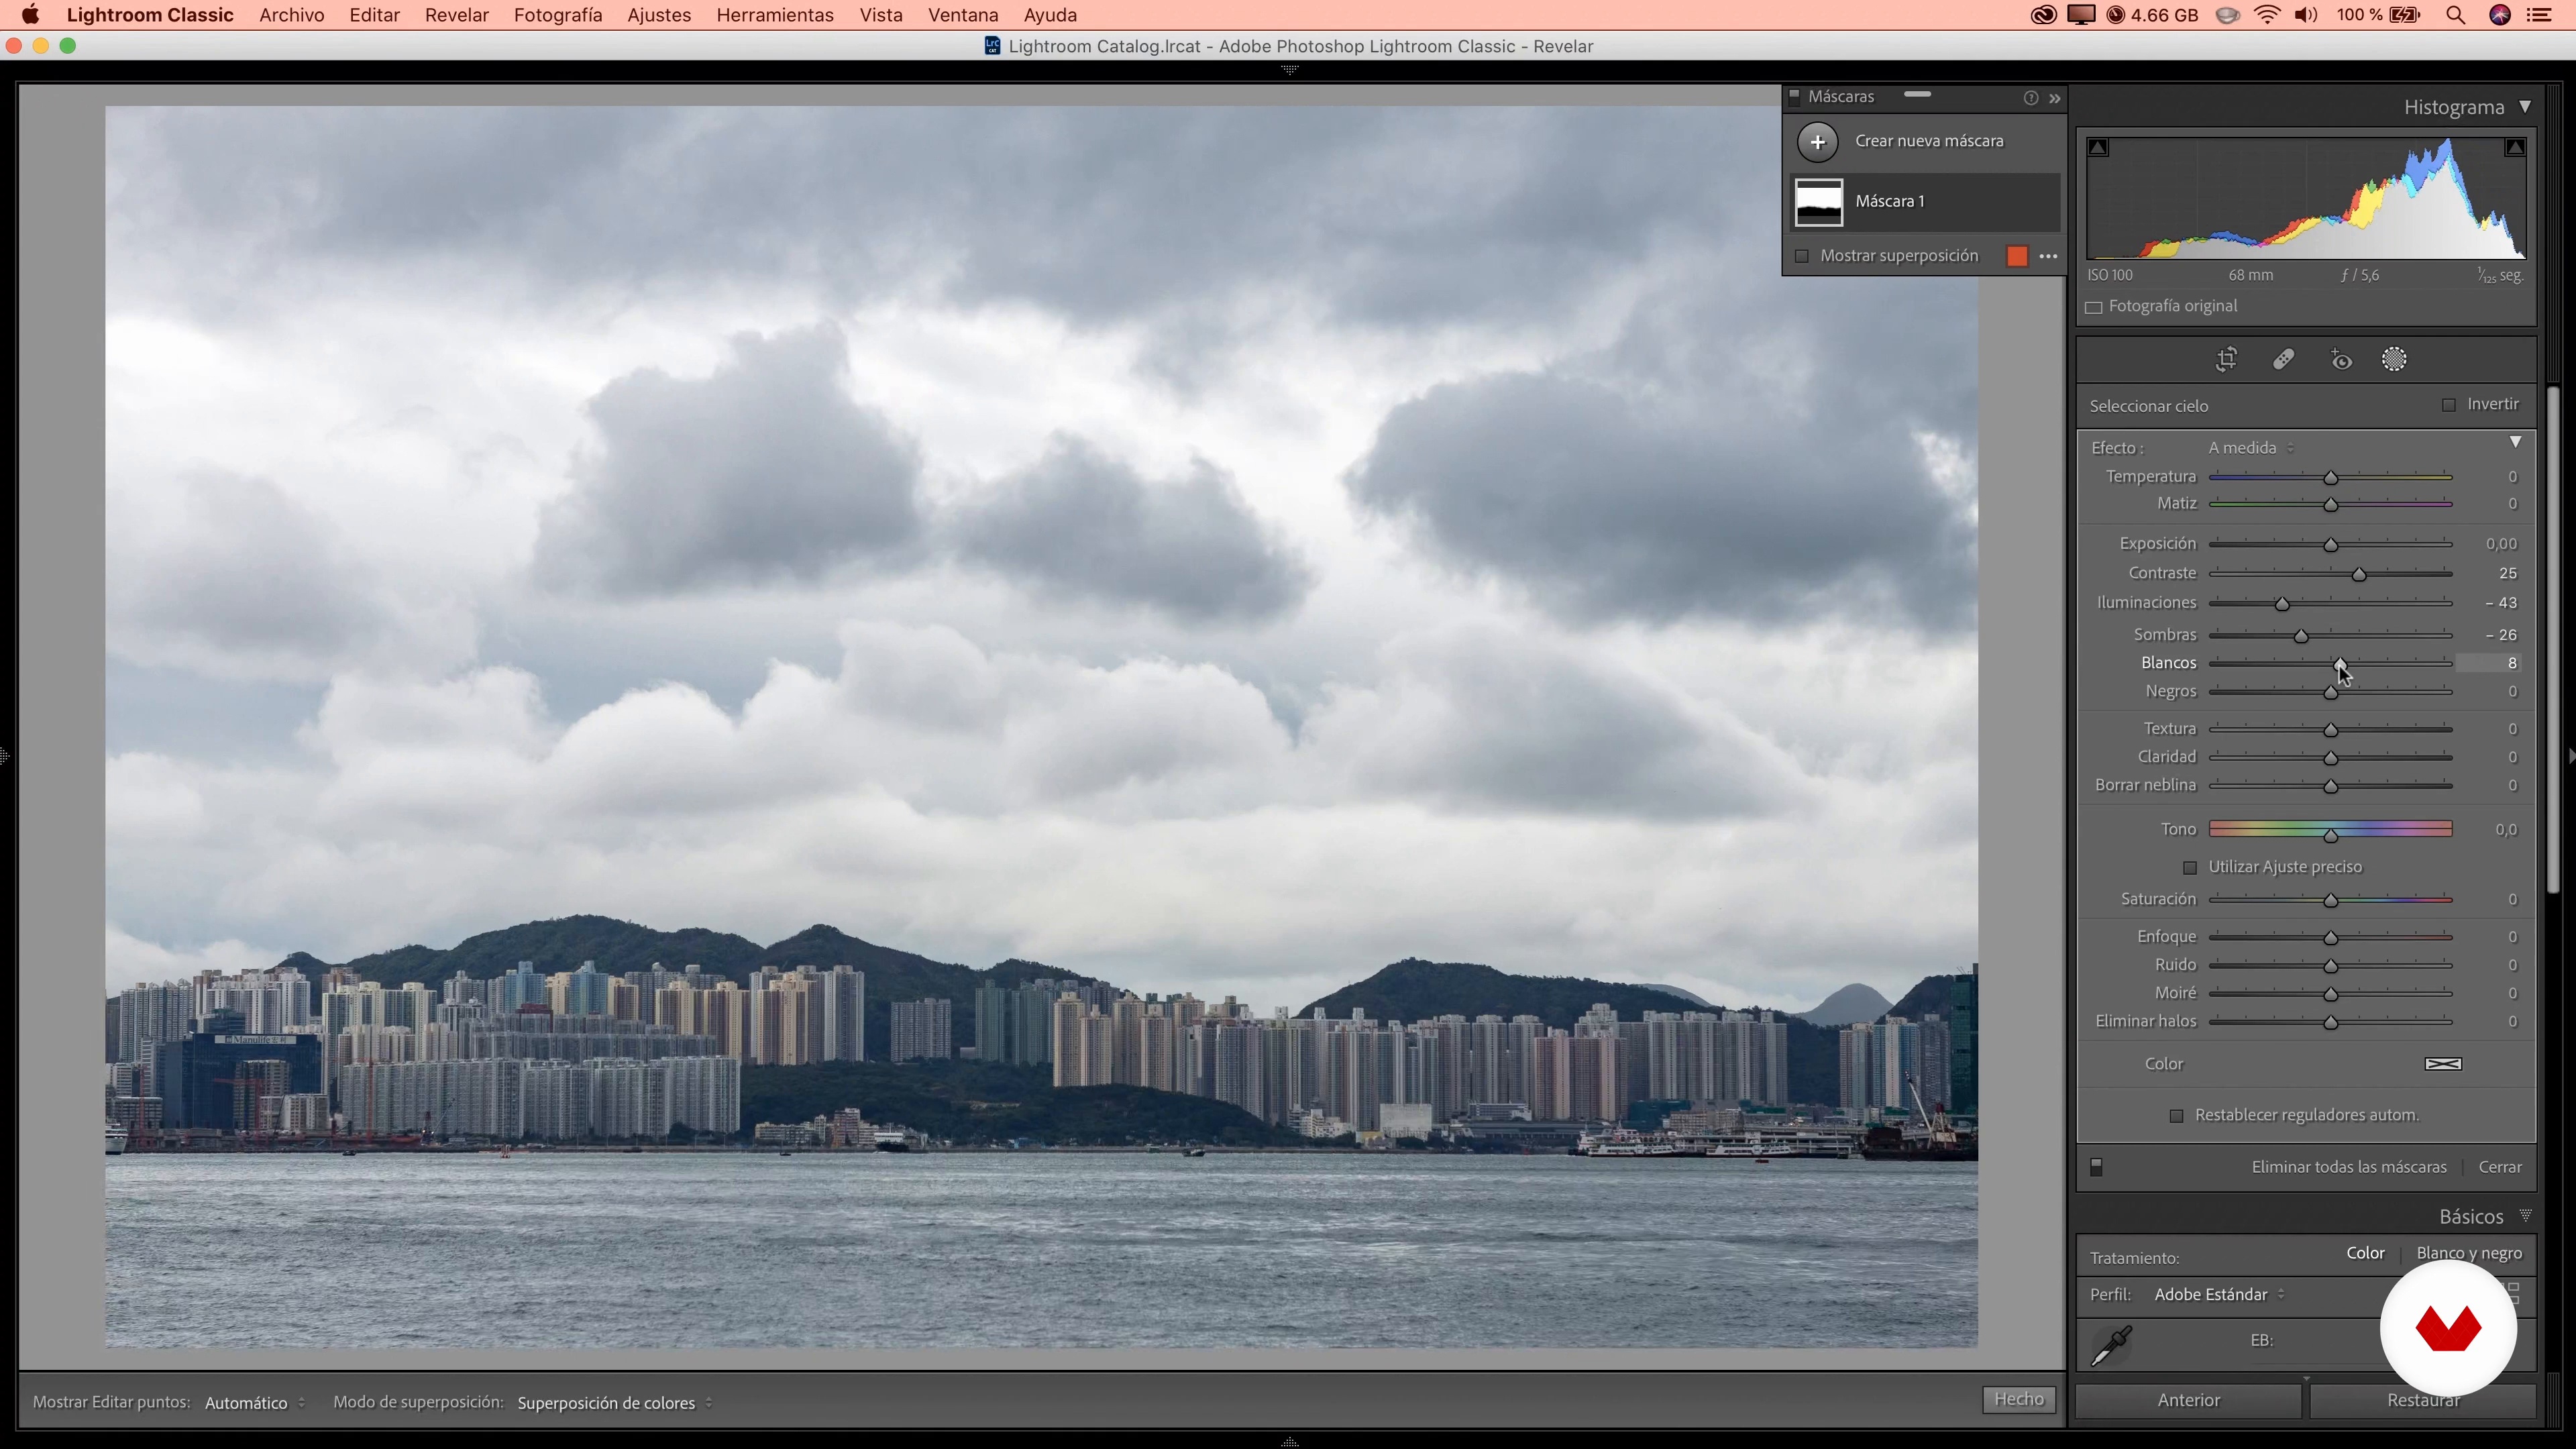Click the red overlay color swatch

coord(2017,257)
